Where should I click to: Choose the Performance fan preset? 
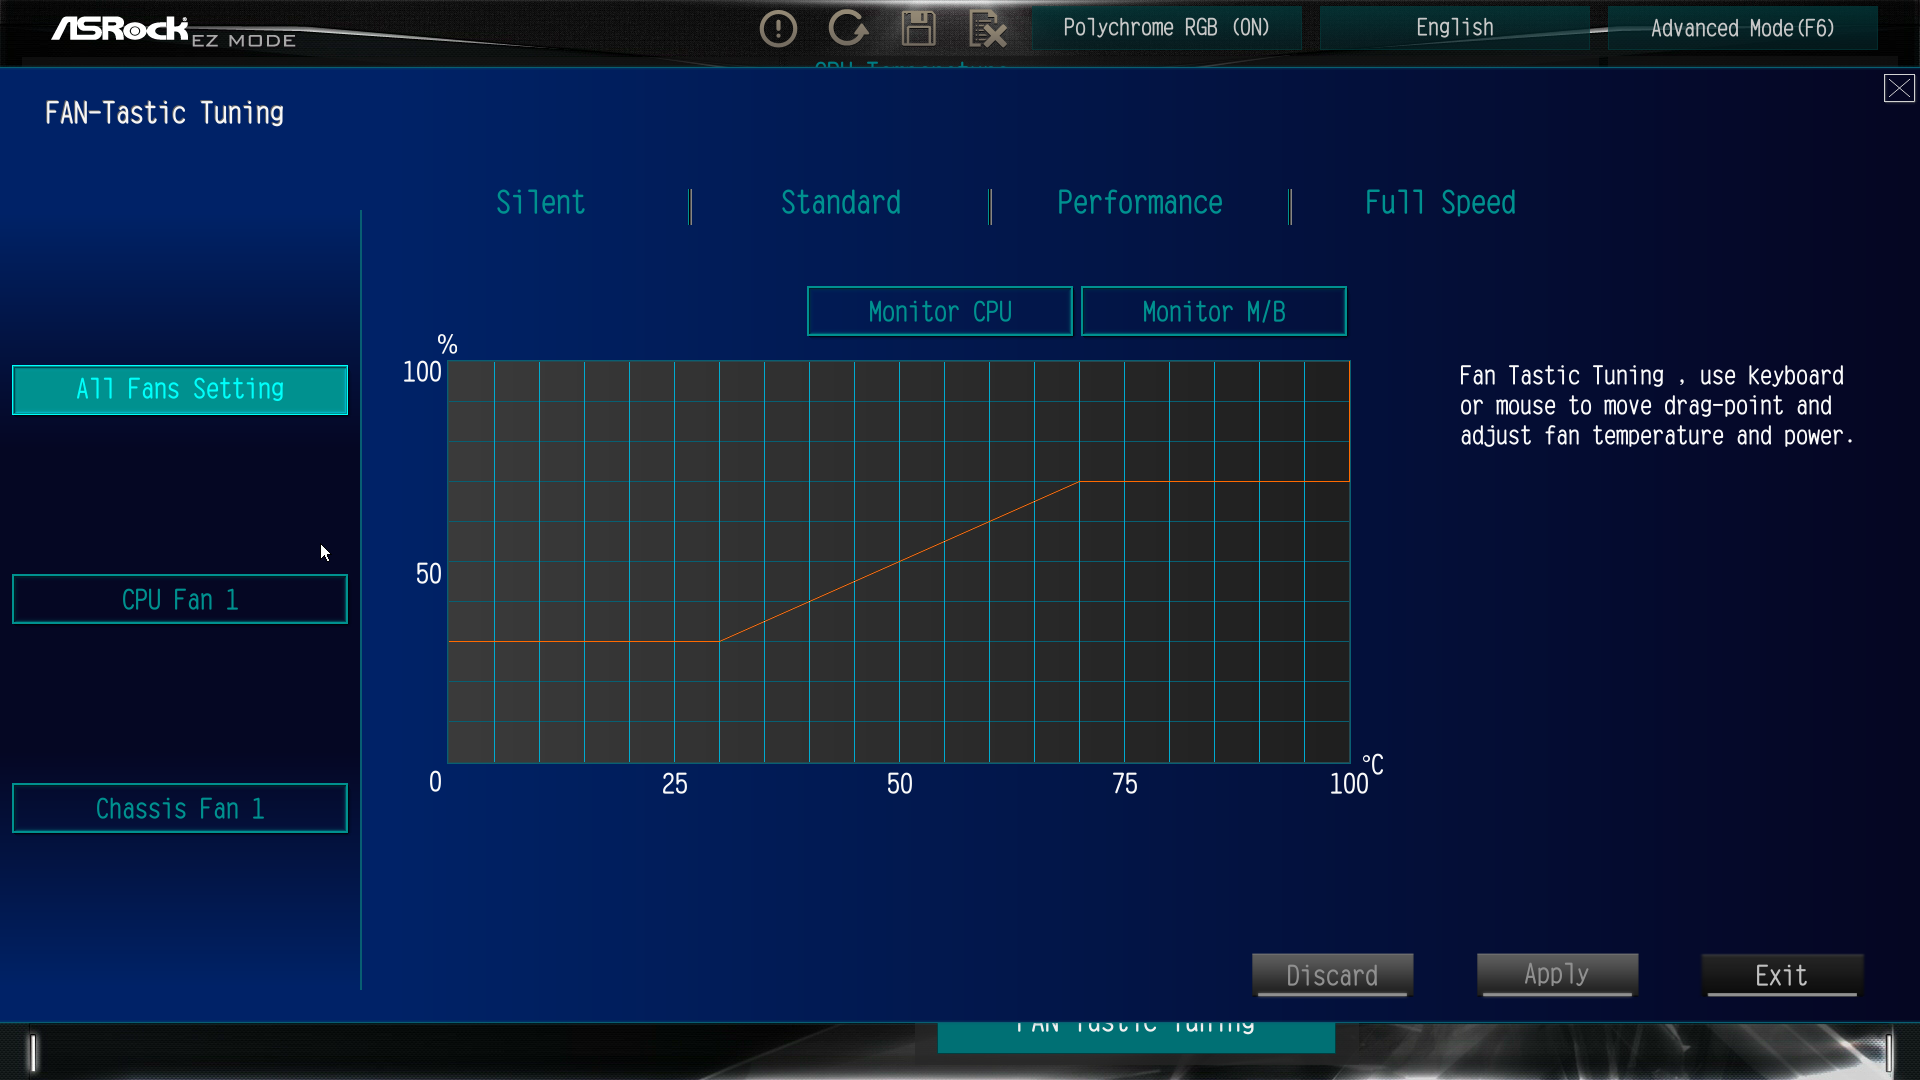click(x=1139, y=203)
